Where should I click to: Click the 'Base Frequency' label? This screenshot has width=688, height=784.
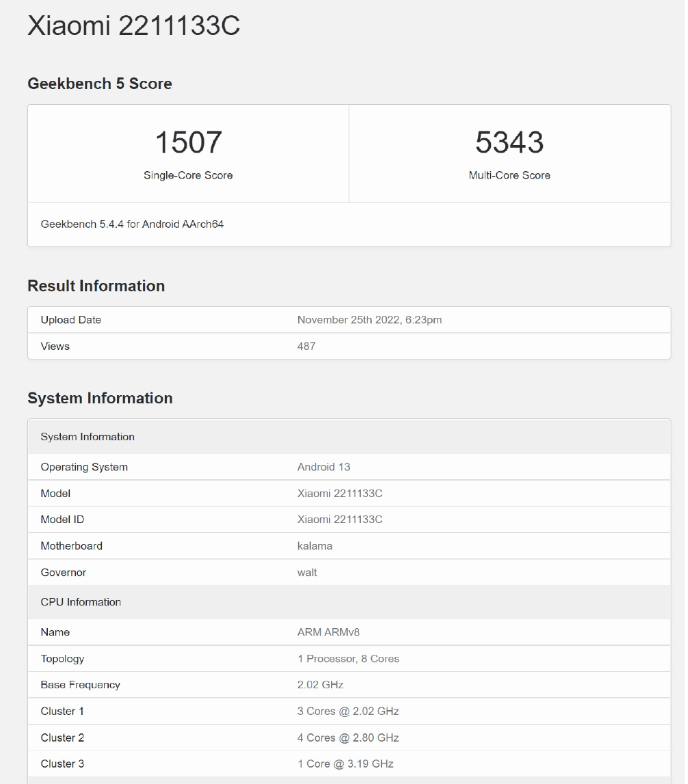(x=80, y=685)
